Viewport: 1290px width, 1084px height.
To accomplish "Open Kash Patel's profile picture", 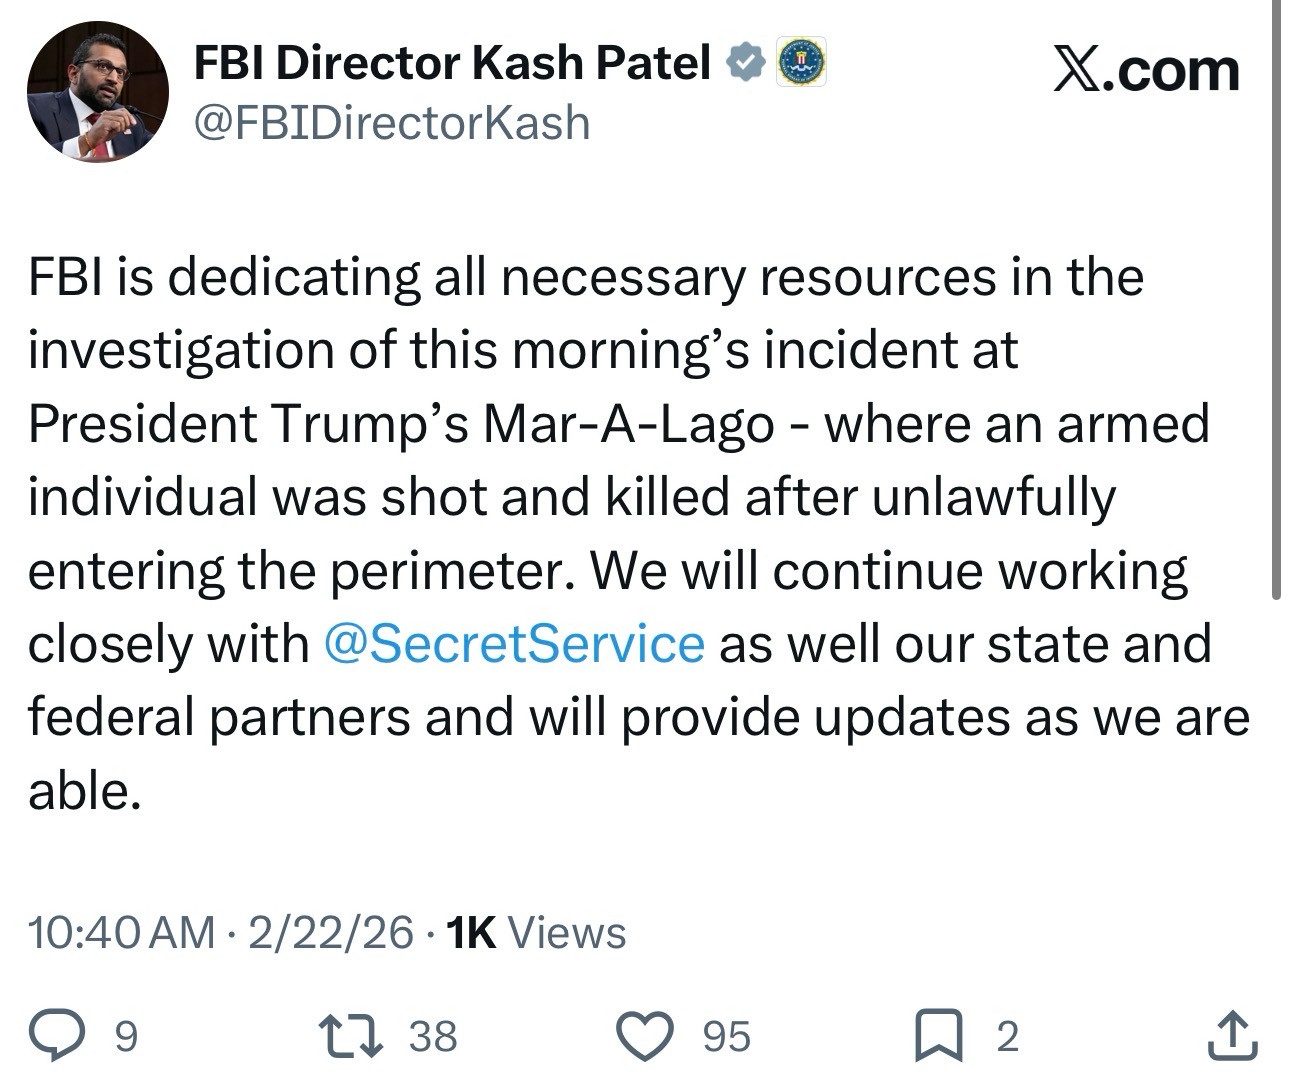I will [x=98, y=92].
